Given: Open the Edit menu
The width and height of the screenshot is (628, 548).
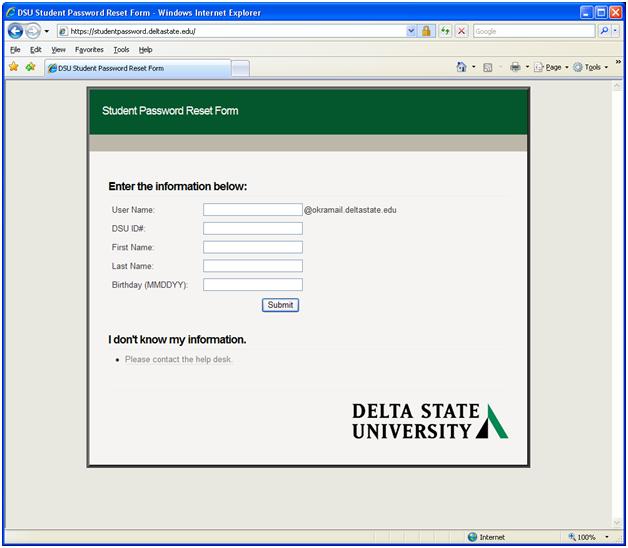Looking at the screenshot, I should [36, 50].
